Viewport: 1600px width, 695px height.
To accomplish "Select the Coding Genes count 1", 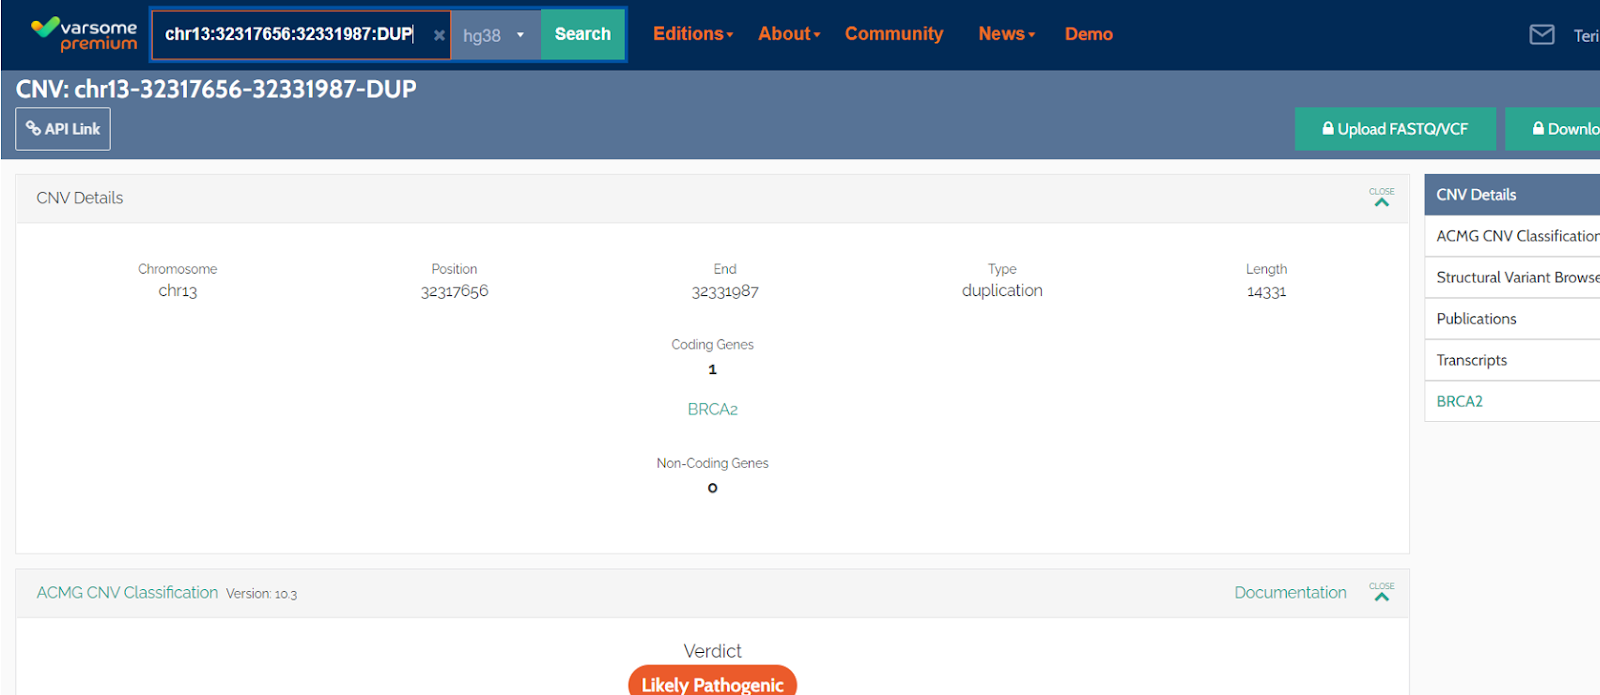I will click(x=712, y=369).
